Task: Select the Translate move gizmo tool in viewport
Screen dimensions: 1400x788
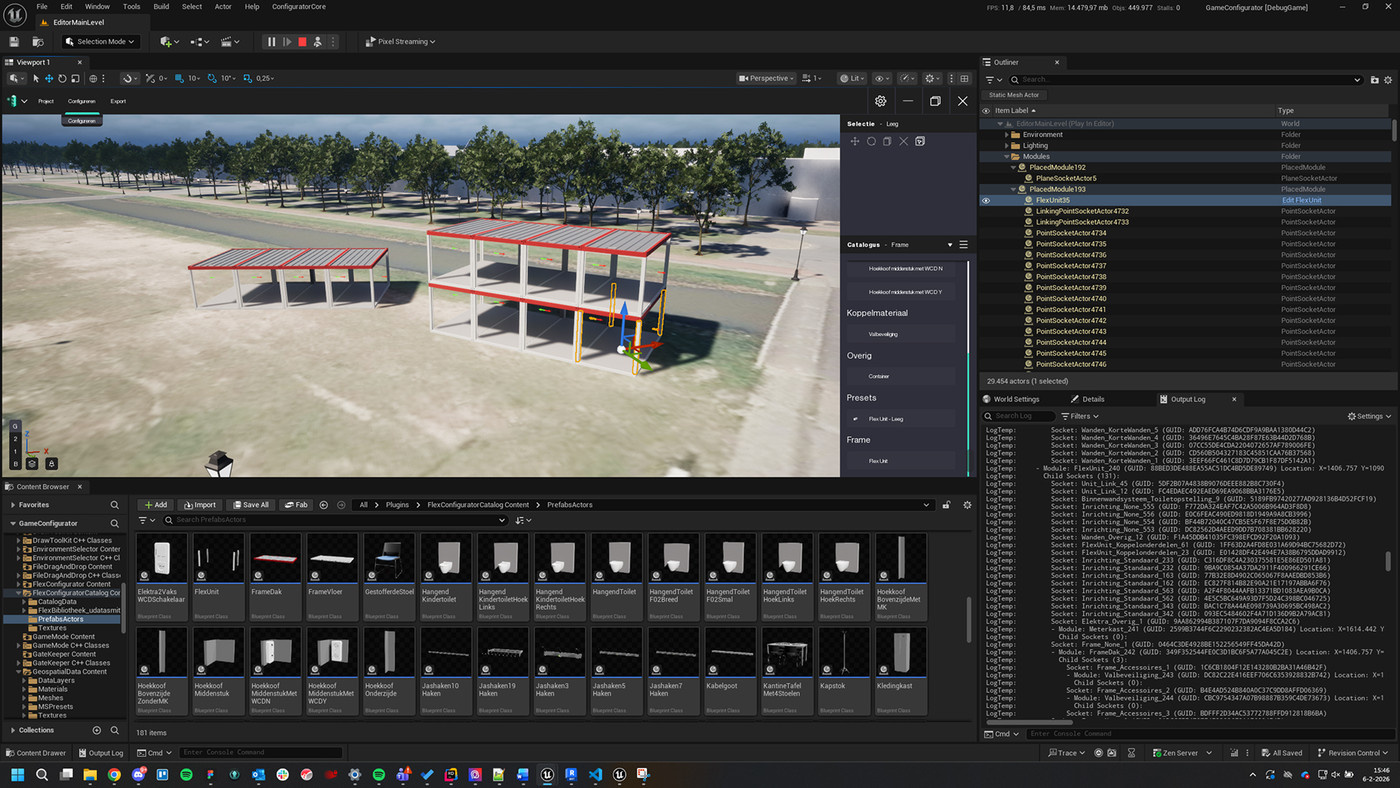Action: pos(49,78)
